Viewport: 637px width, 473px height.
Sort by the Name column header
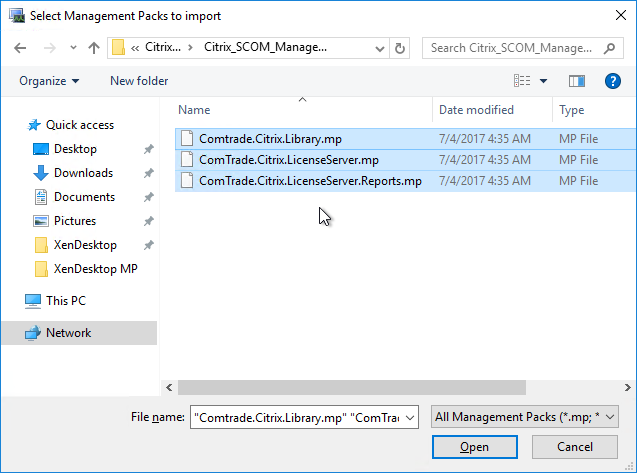(x=304, y=110)
